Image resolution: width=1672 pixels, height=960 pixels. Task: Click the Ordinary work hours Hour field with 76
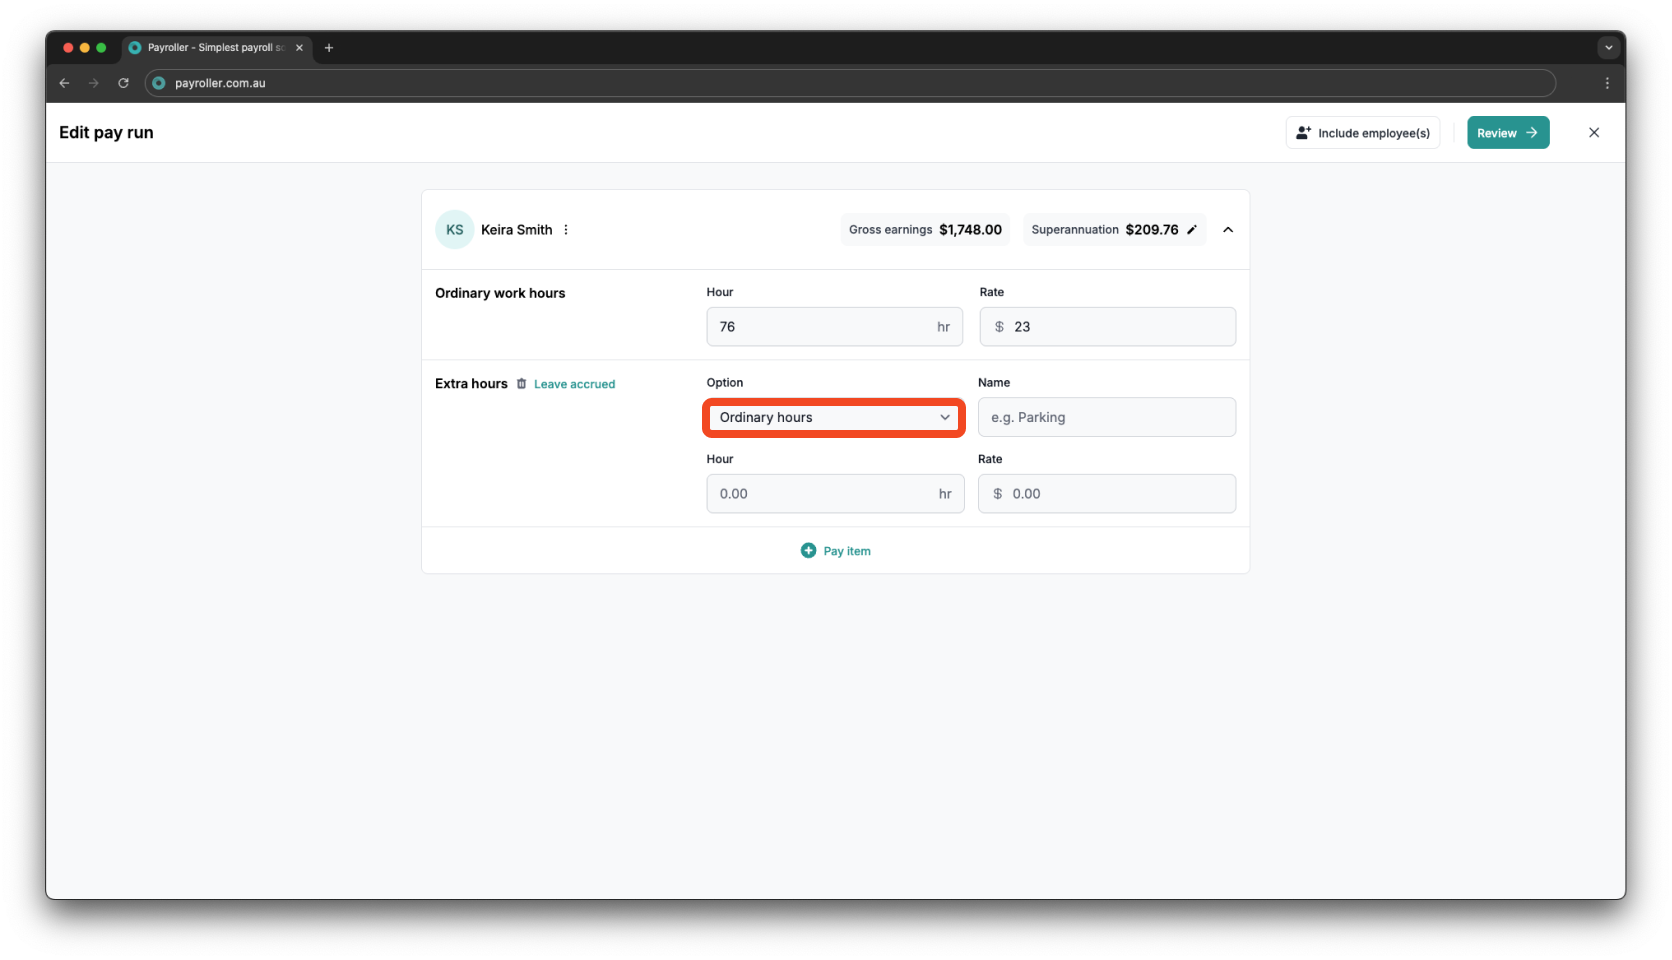(x=834, y=327)
